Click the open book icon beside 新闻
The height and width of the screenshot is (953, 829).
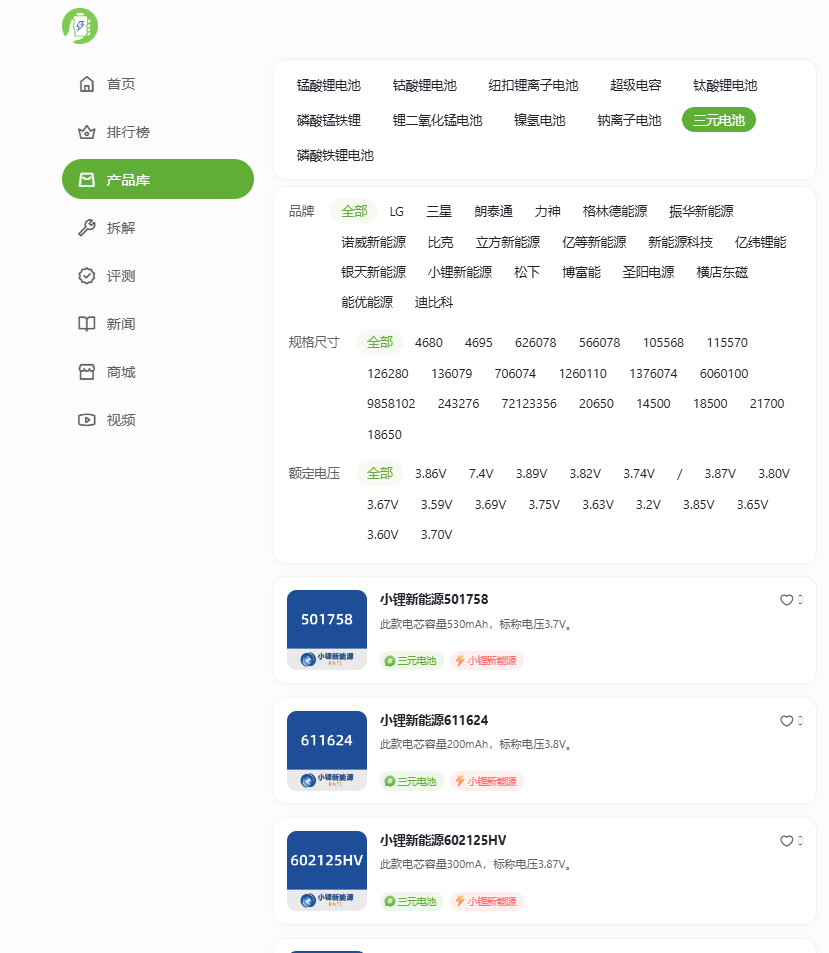[x=87, y=324]
